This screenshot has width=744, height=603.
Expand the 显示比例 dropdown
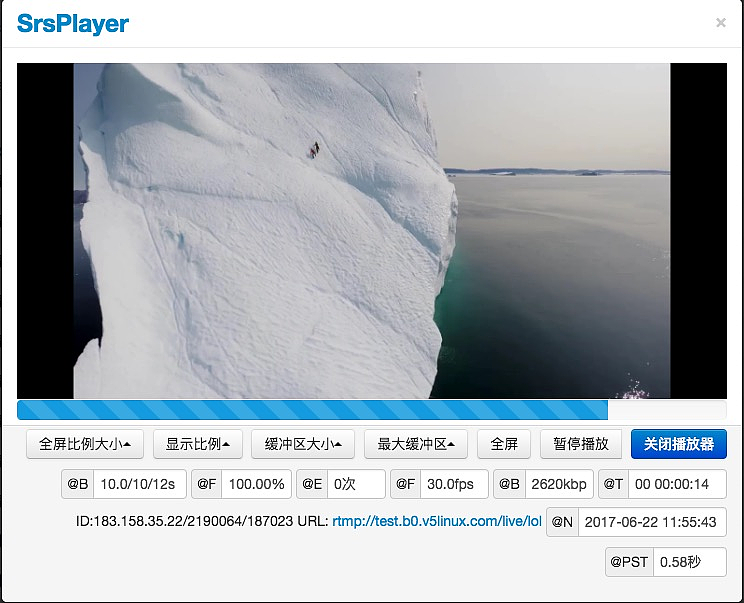pos(198,444)
